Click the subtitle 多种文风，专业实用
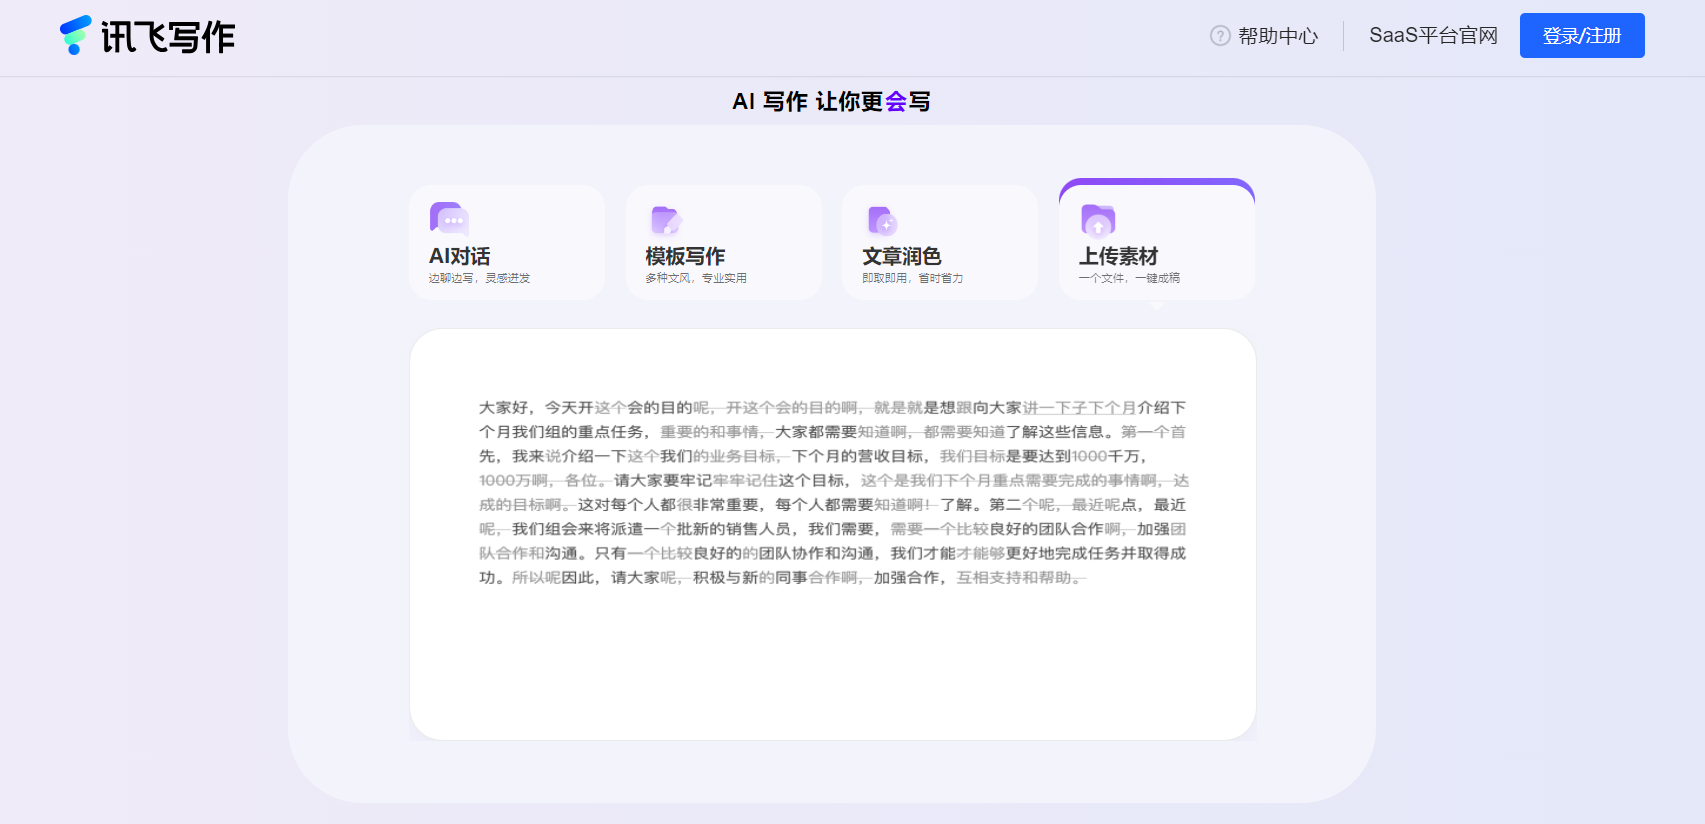The height and width of the screenshot is (824, 1705). [x=696, y=278]
